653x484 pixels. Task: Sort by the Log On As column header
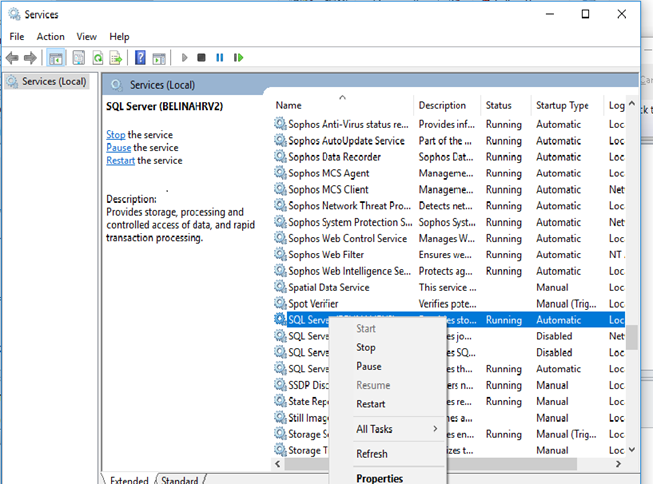[x=616, y=105]
